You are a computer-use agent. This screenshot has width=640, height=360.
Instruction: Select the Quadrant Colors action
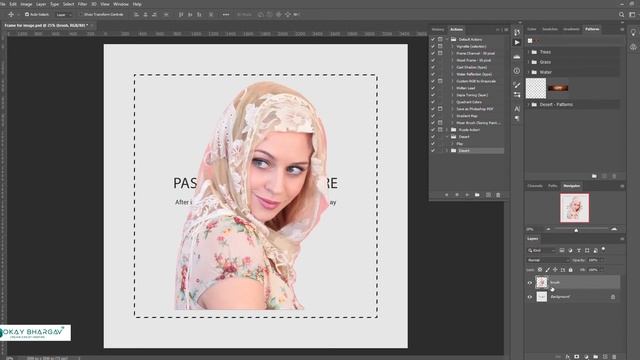[x=469, y=102]
